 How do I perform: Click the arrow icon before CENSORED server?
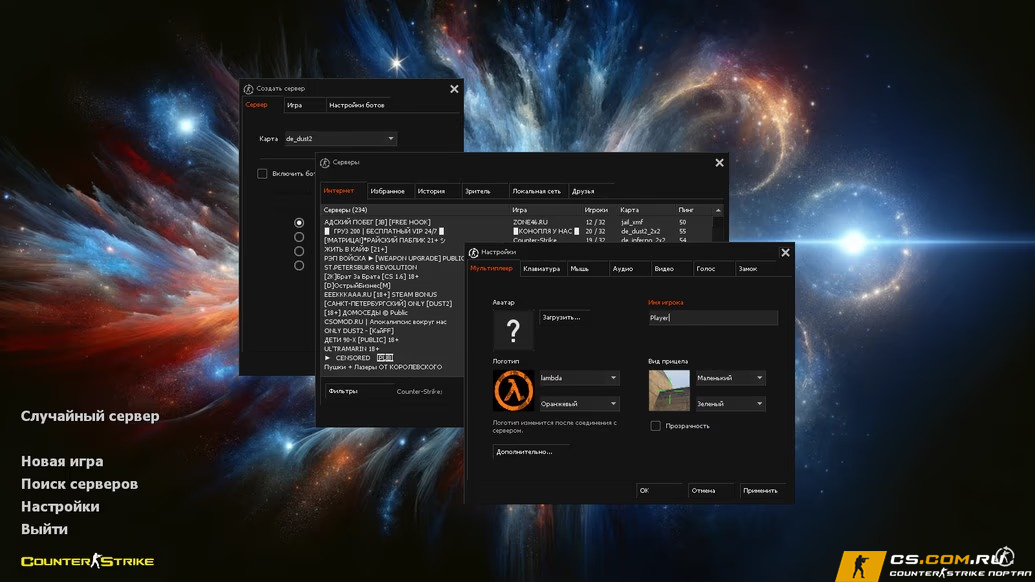pos(327,358)
